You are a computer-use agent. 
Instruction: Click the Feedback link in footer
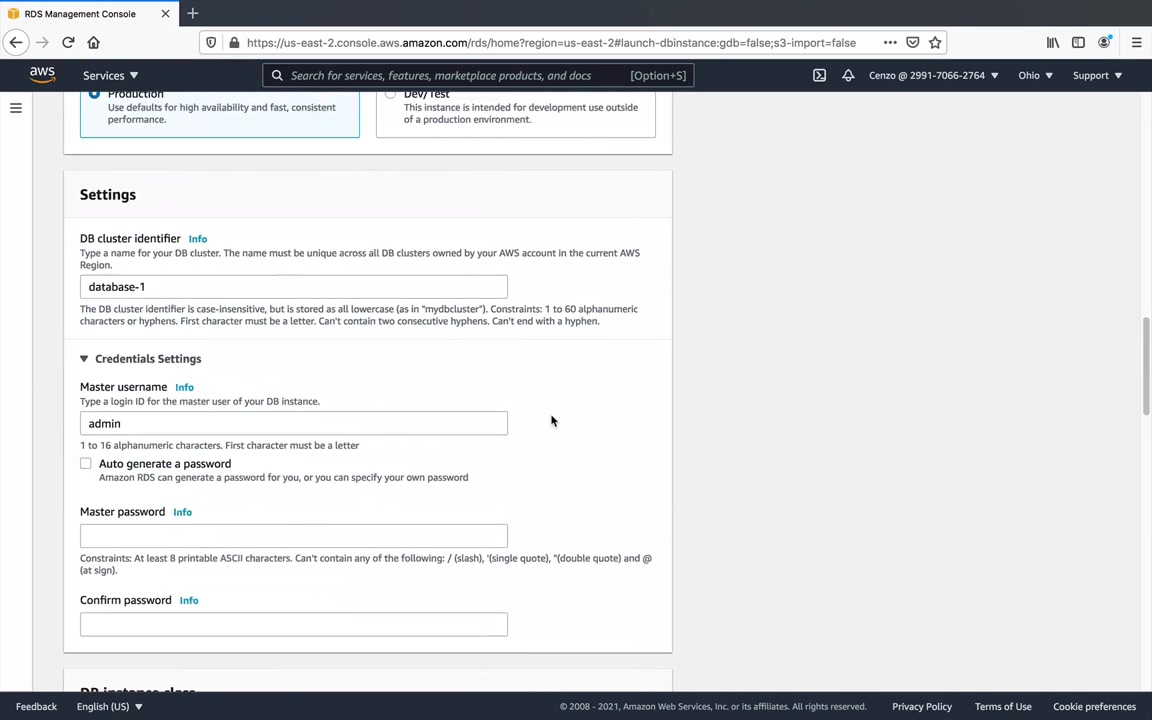36,707
